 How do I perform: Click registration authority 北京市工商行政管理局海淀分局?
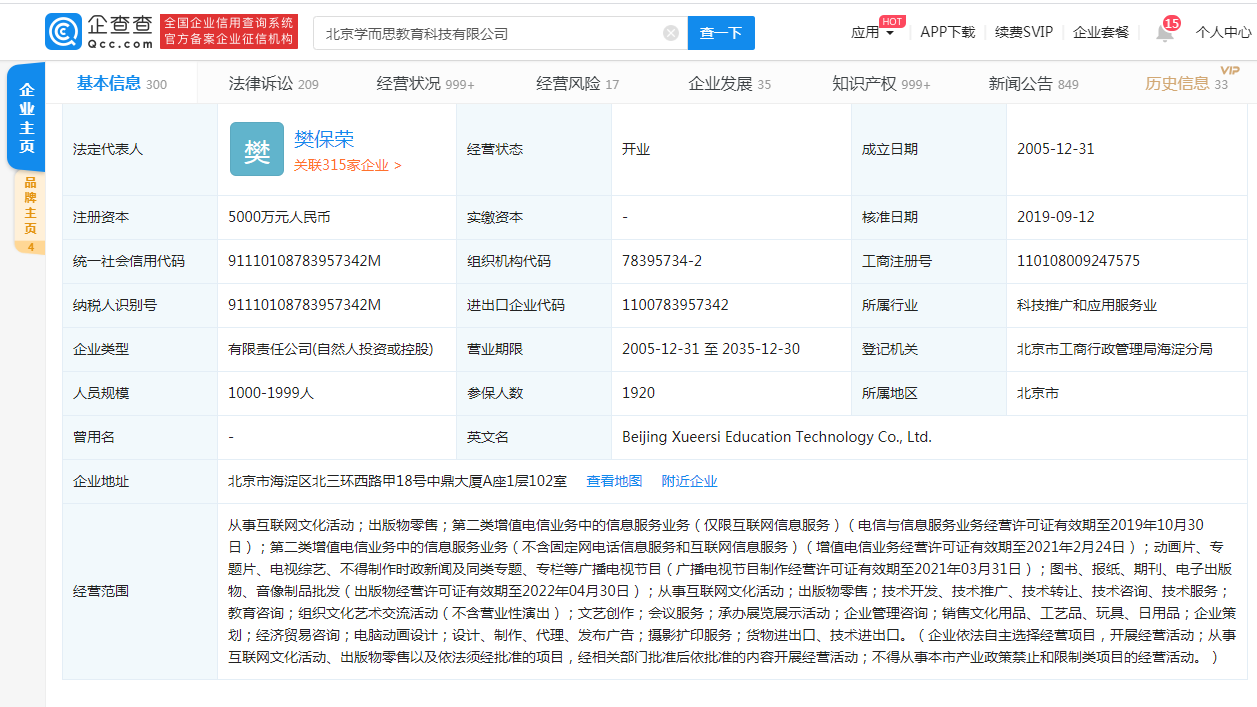1114,349
